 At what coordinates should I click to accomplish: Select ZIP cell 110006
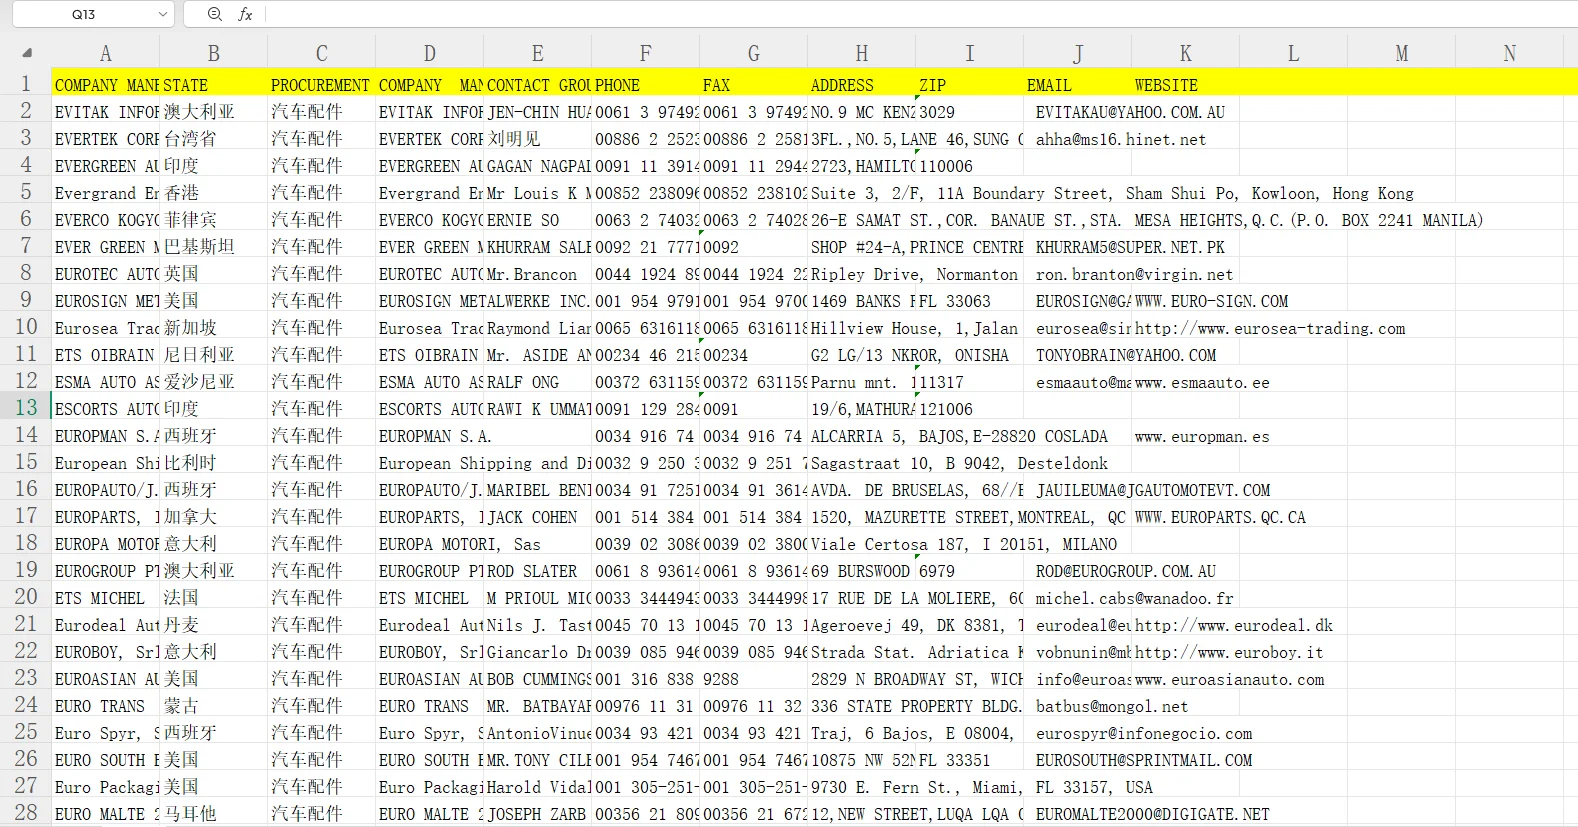click(969, 166)
